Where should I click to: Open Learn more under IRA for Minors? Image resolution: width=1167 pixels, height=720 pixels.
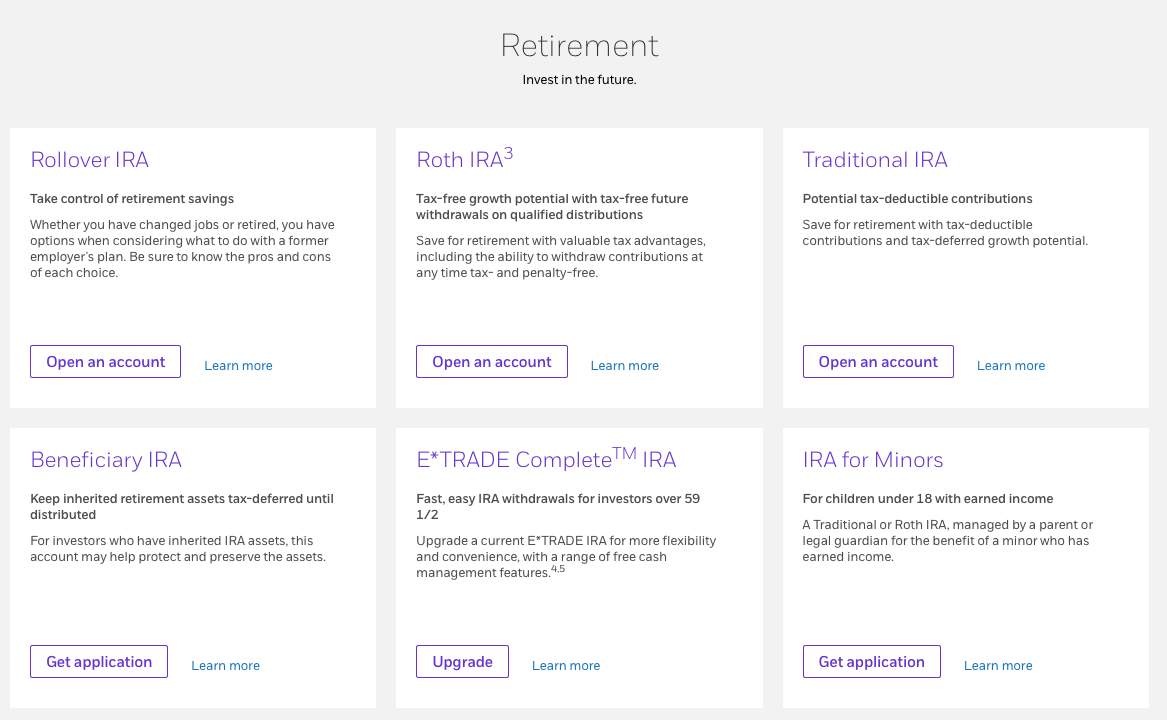click(x=998, y=665)
